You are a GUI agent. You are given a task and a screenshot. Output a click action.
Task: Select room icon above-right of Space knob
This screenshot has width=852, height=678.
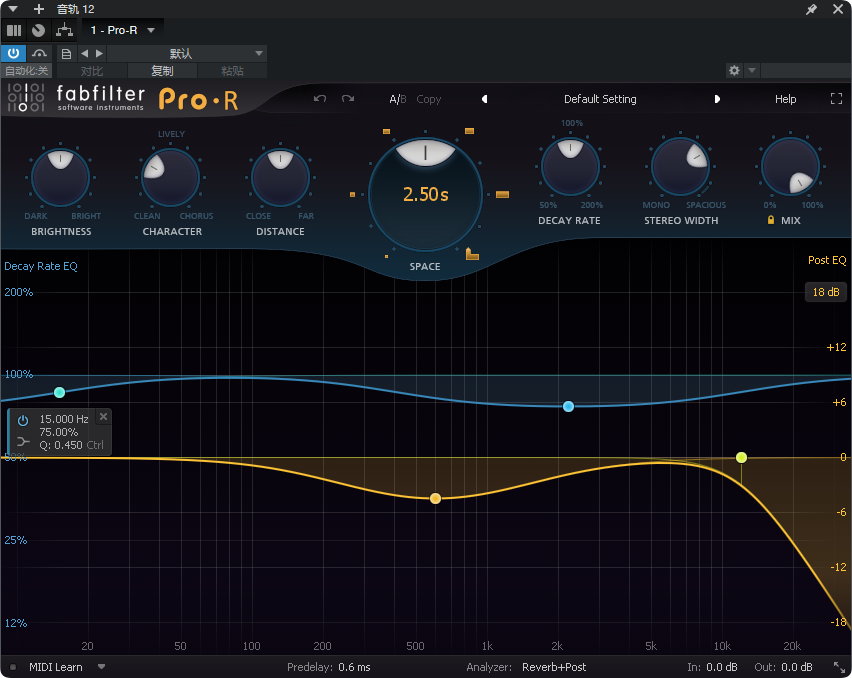pyautogui.click(x=469, y=131)
